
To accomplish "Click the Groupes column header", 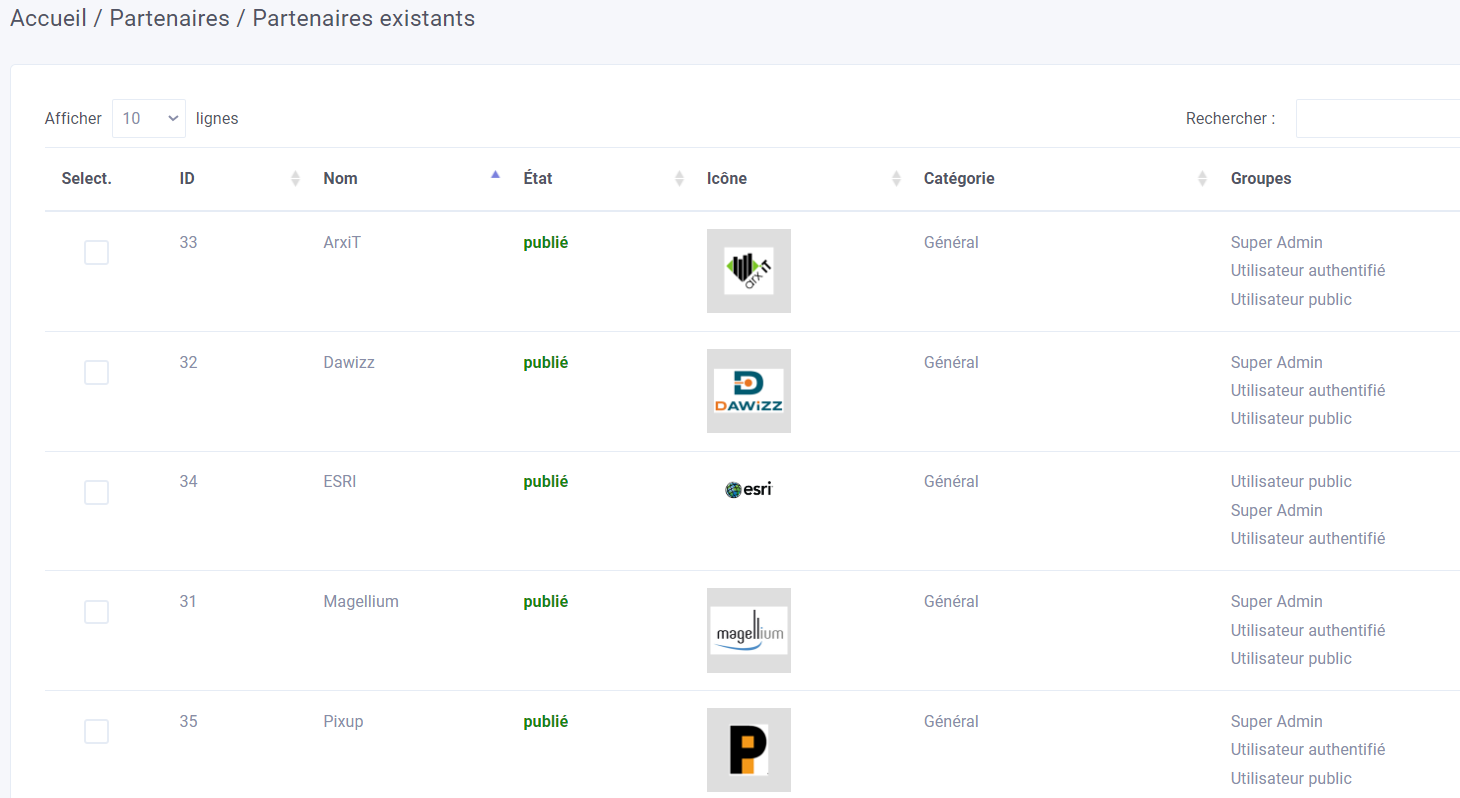I will click(x=1261, y=179).
